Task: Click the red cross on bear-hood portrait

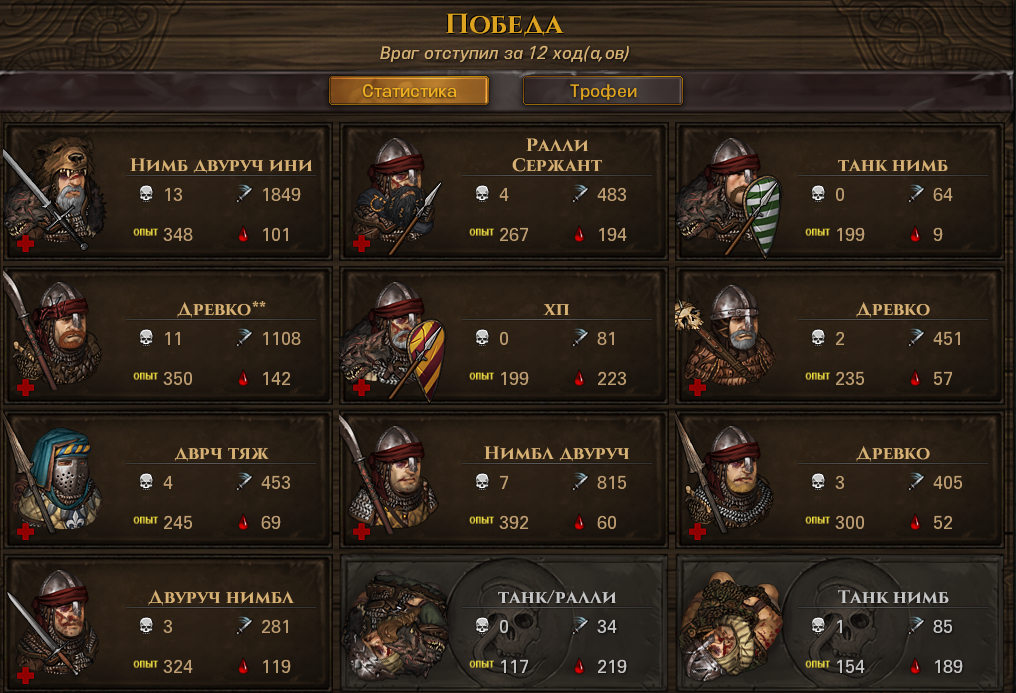Action: pyautogui.click(x=25, y=244)
